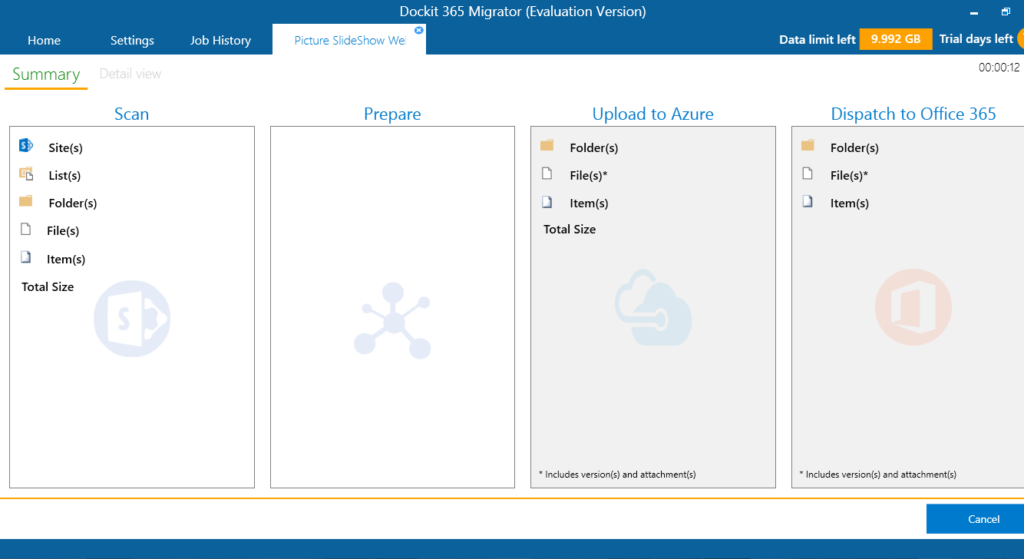Image resolution: width=1024 pixels, height=559 pixels.
Task: Click the Item(s) icon in Scan panel
Action: tap(26, 257)
